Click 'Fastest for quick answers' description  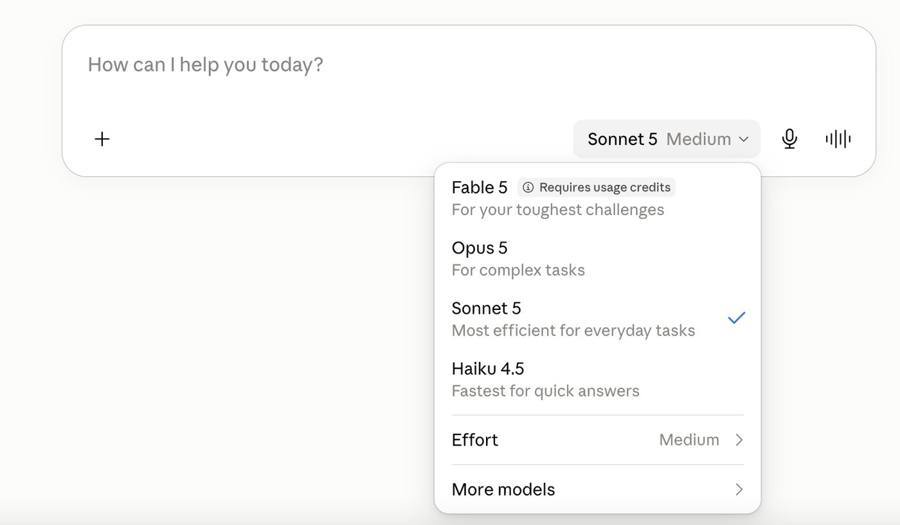[545, 391]
